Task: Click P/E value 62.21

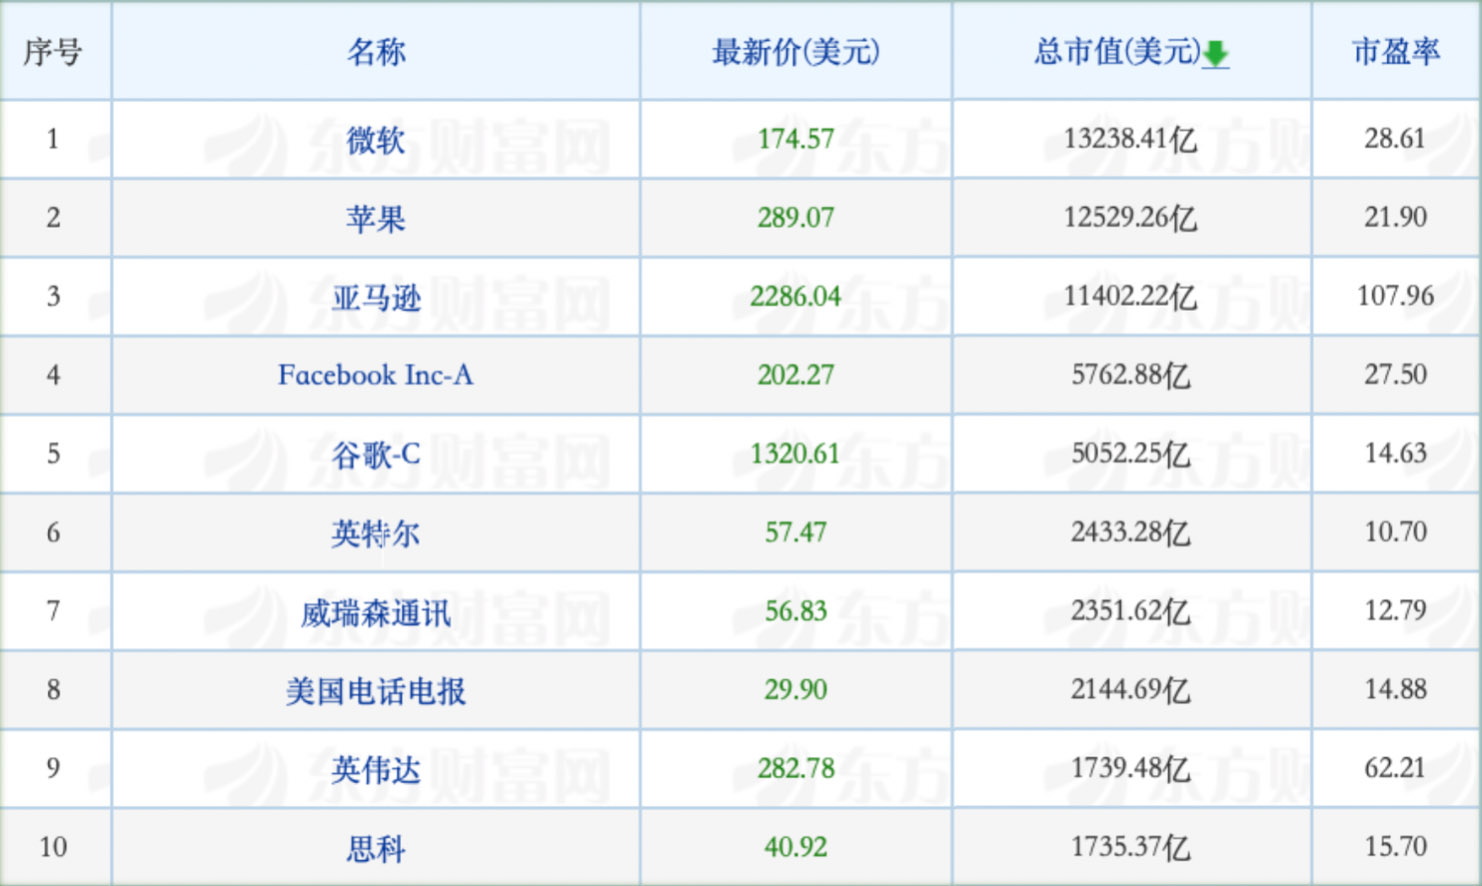Action: [1396, 768]
